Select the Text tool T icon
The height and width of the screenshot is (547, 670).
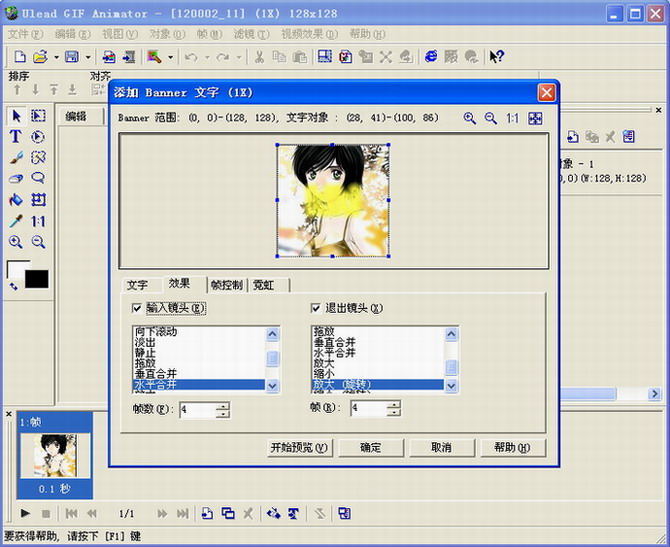point(15,137)
